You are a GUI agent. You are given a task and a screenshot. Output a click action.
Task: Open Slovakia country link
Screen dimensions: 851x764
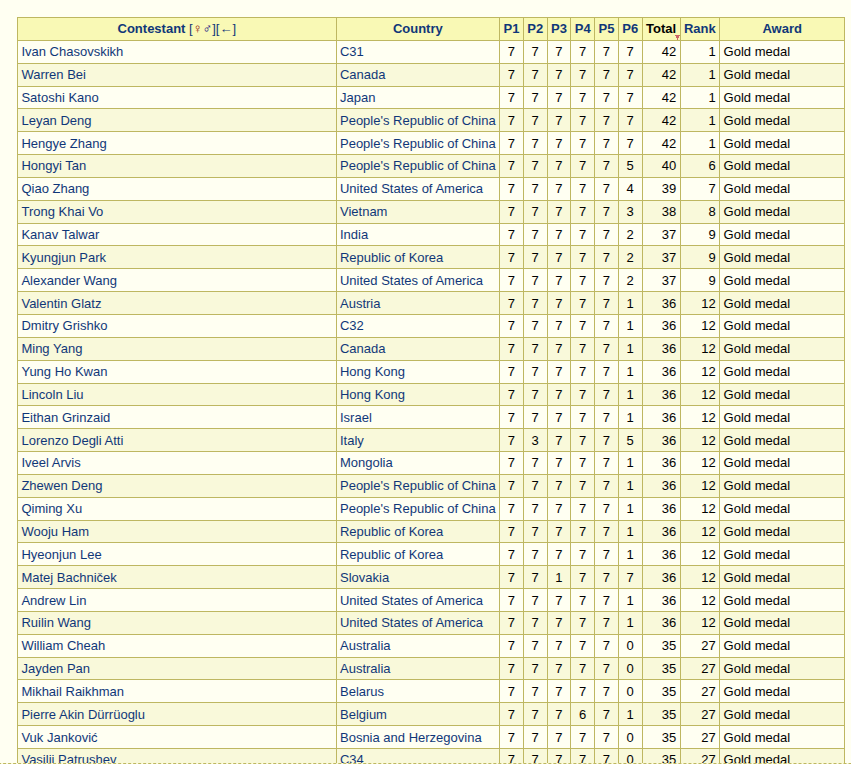click(x=364, y=578)
